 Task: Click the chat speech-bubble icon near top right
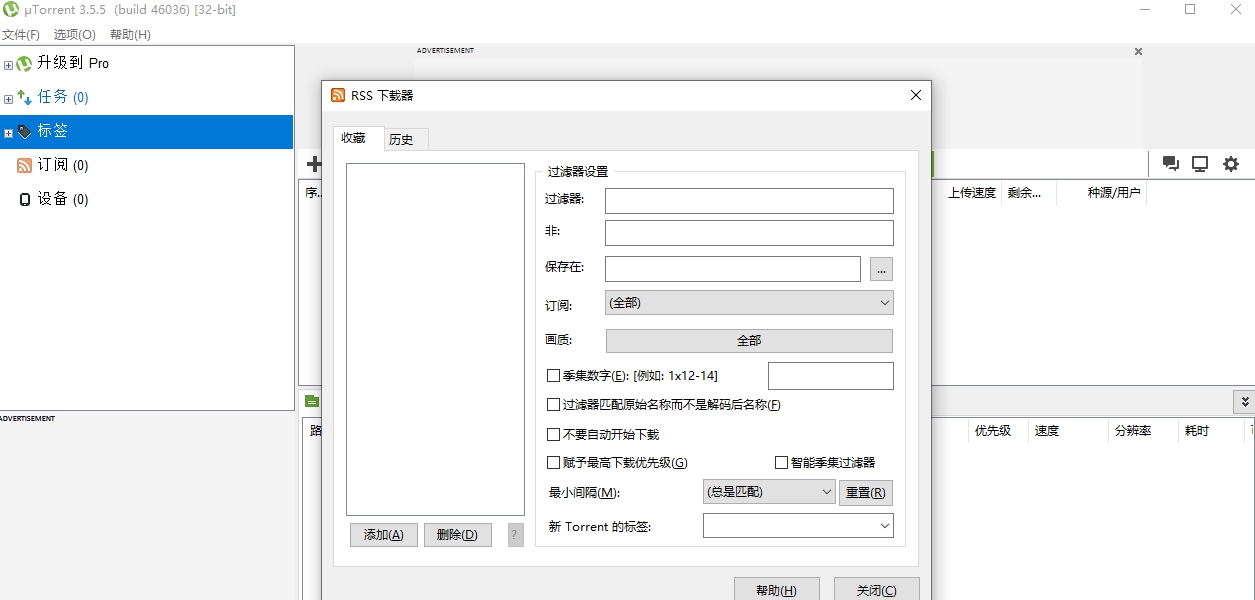pos(1170,164)
